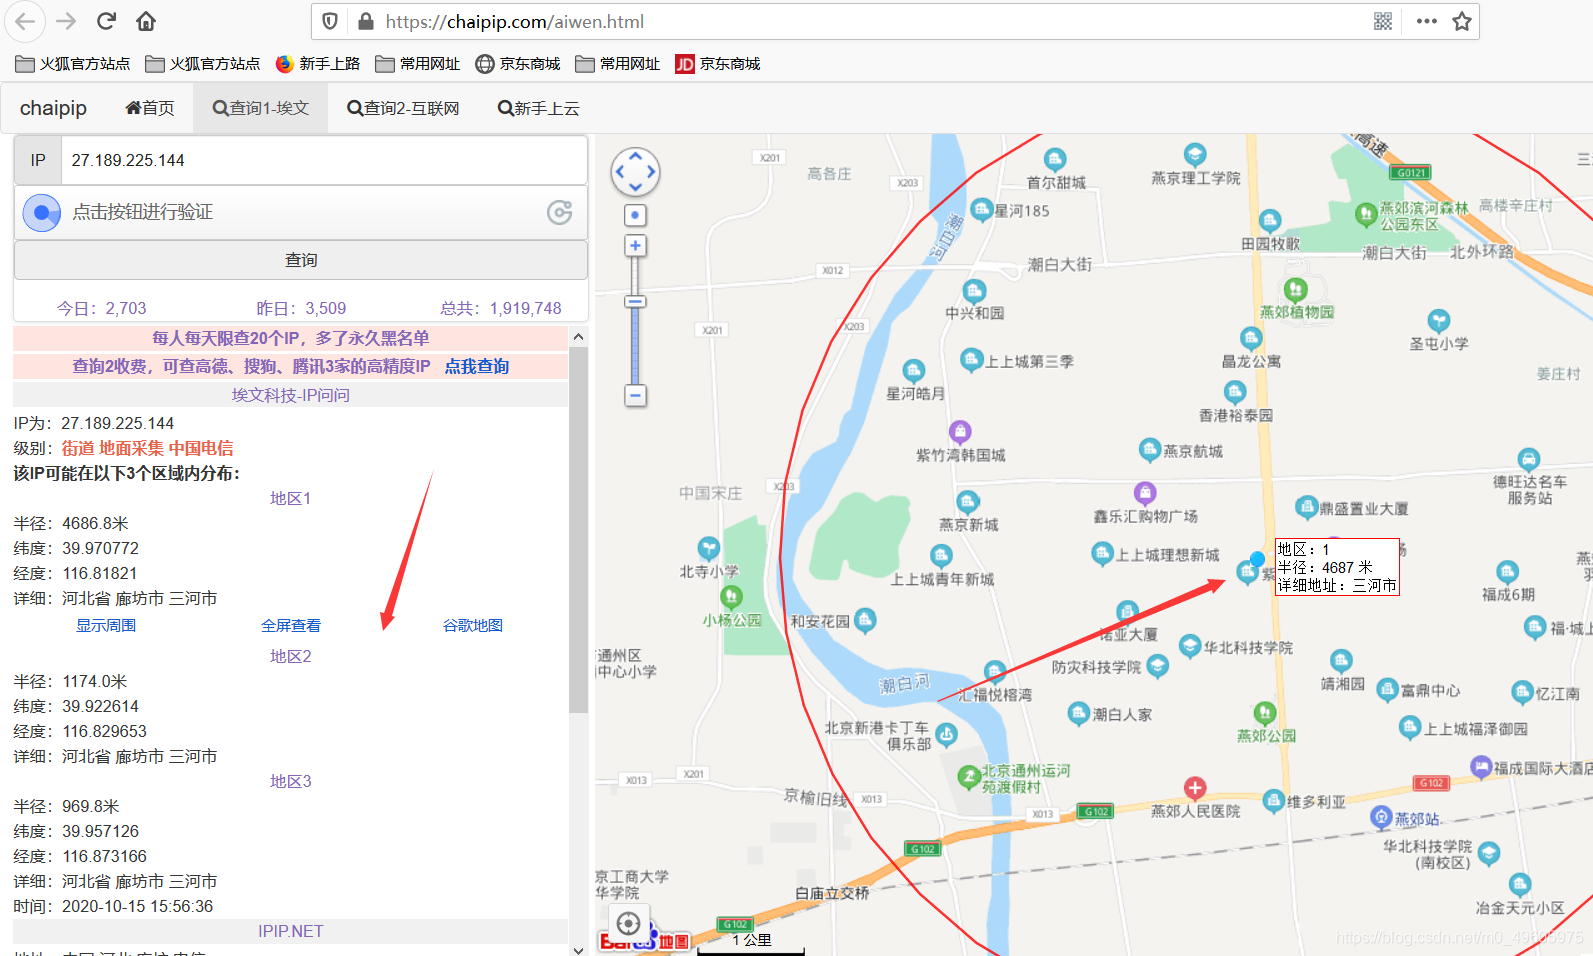Select the 地区1 heading

coord(291,498)
